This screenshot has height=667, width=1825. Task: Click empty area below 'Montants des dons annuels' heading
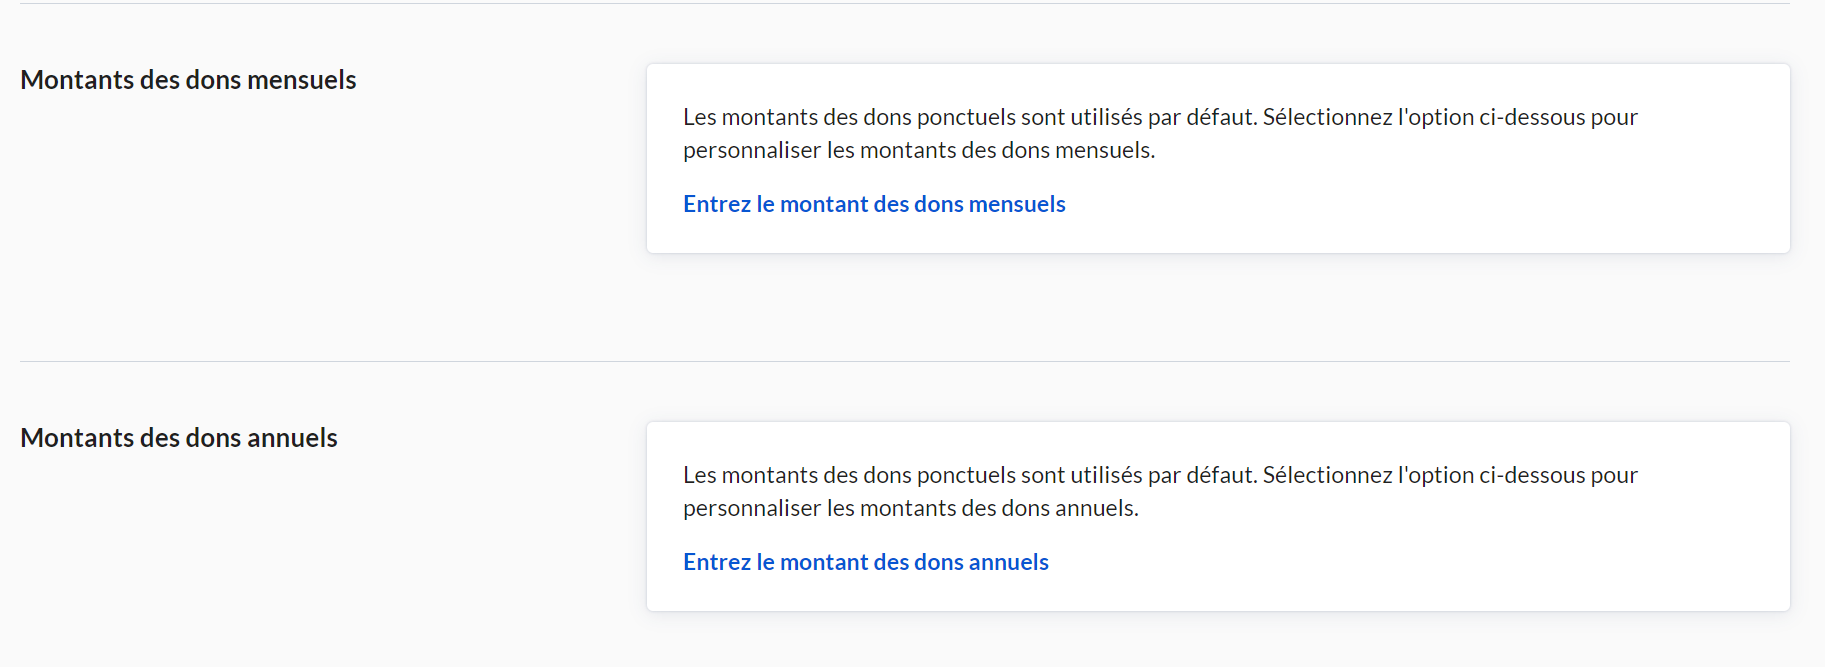pos(250,550)
